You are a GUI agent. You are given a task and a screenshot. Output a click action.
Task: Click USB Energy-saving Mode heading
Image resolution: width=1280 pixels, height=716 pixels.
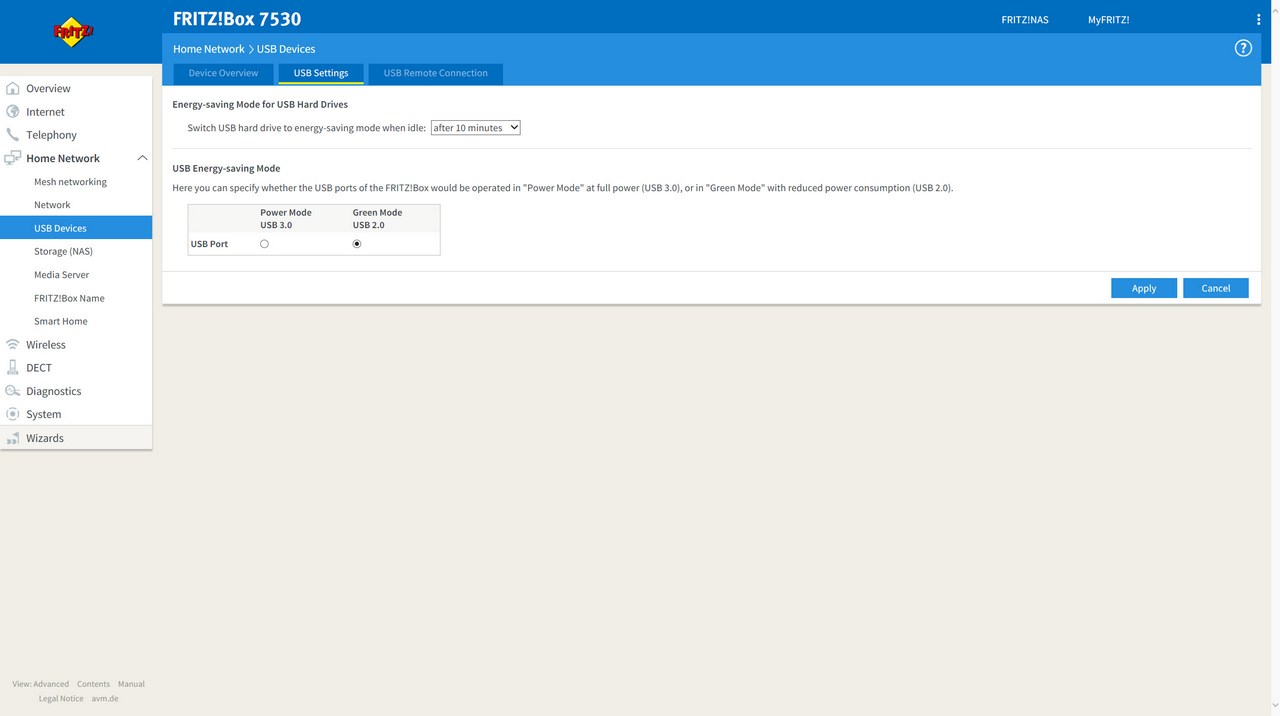click(x=226, y=169)
